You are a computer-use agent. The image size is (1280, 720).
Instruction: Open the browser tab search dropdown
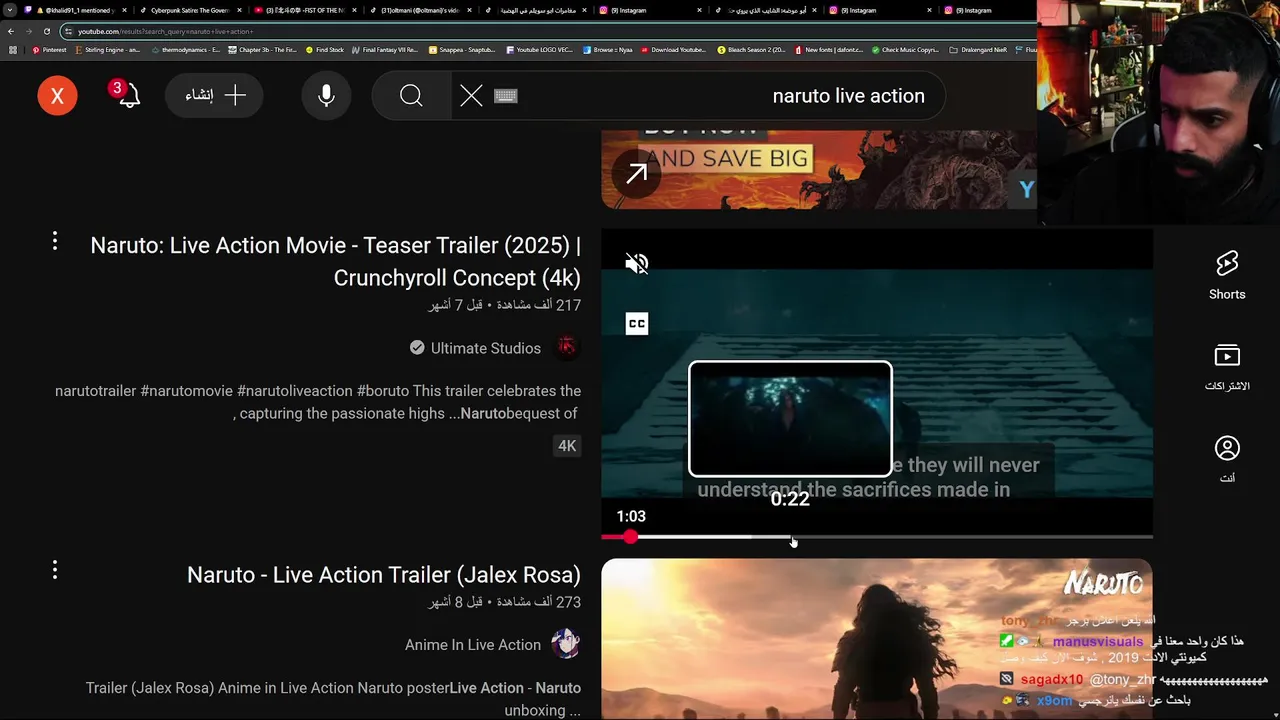click(10, 10)
